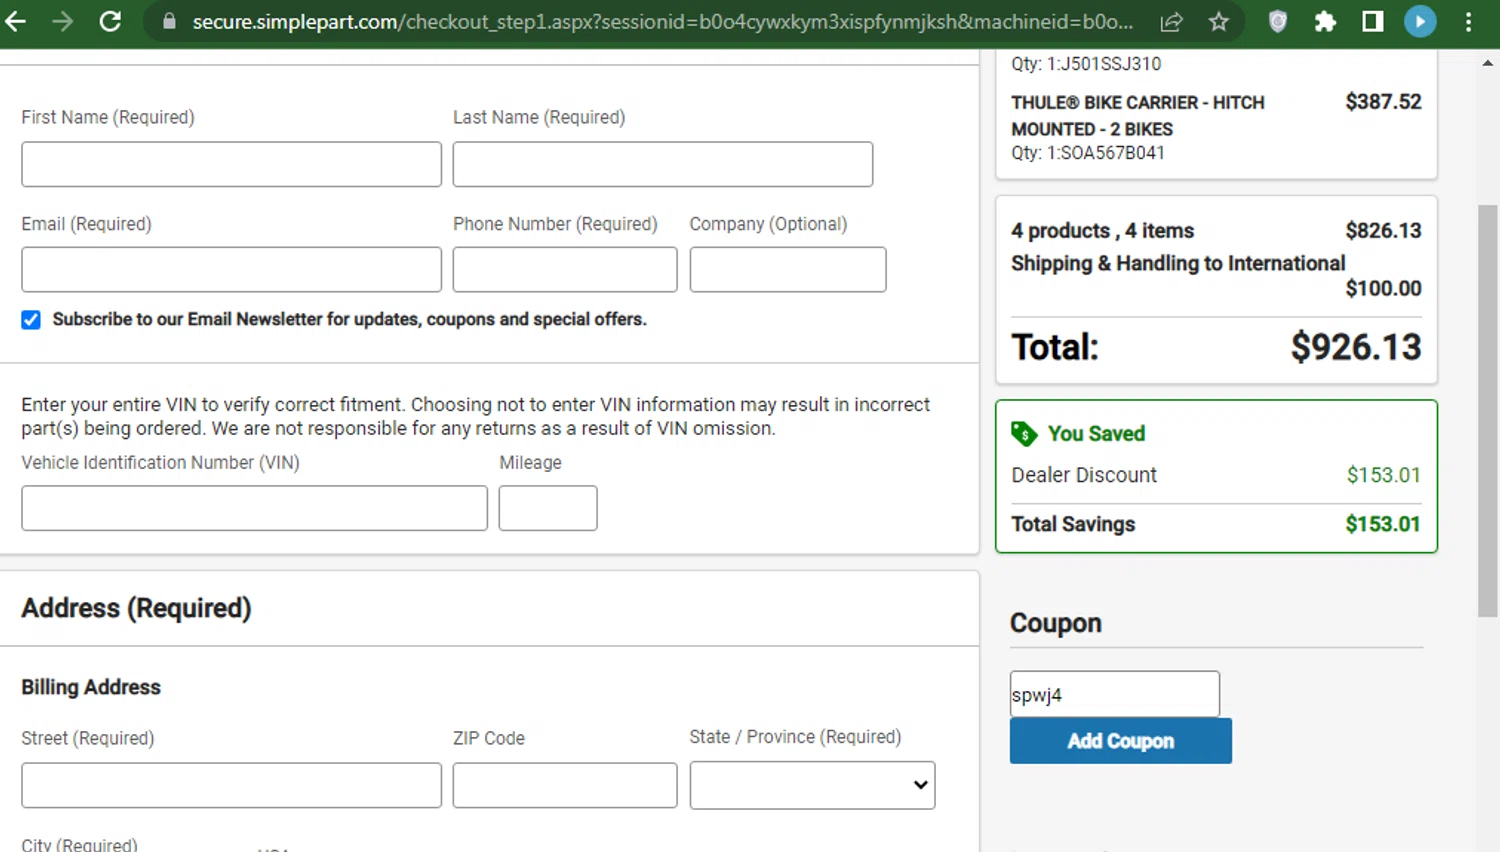Click the Total $926.13 amount

[x=1356, y=347]
